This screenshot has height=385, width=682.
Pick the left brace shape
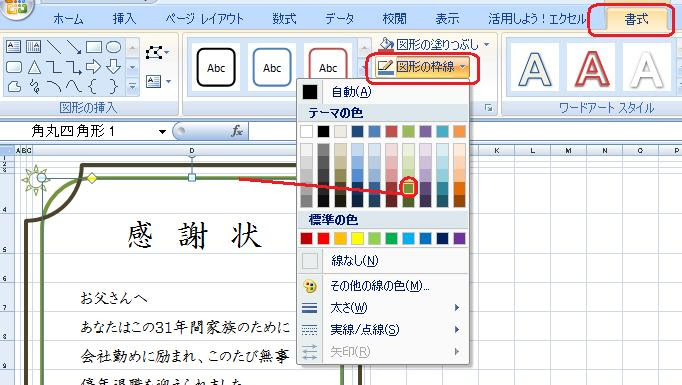click(x=92, y=87)
